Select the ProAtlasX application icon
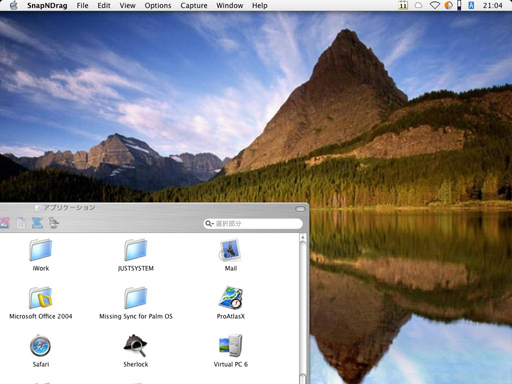This screenshot has height=384, width=512. [x=230, y=298]
